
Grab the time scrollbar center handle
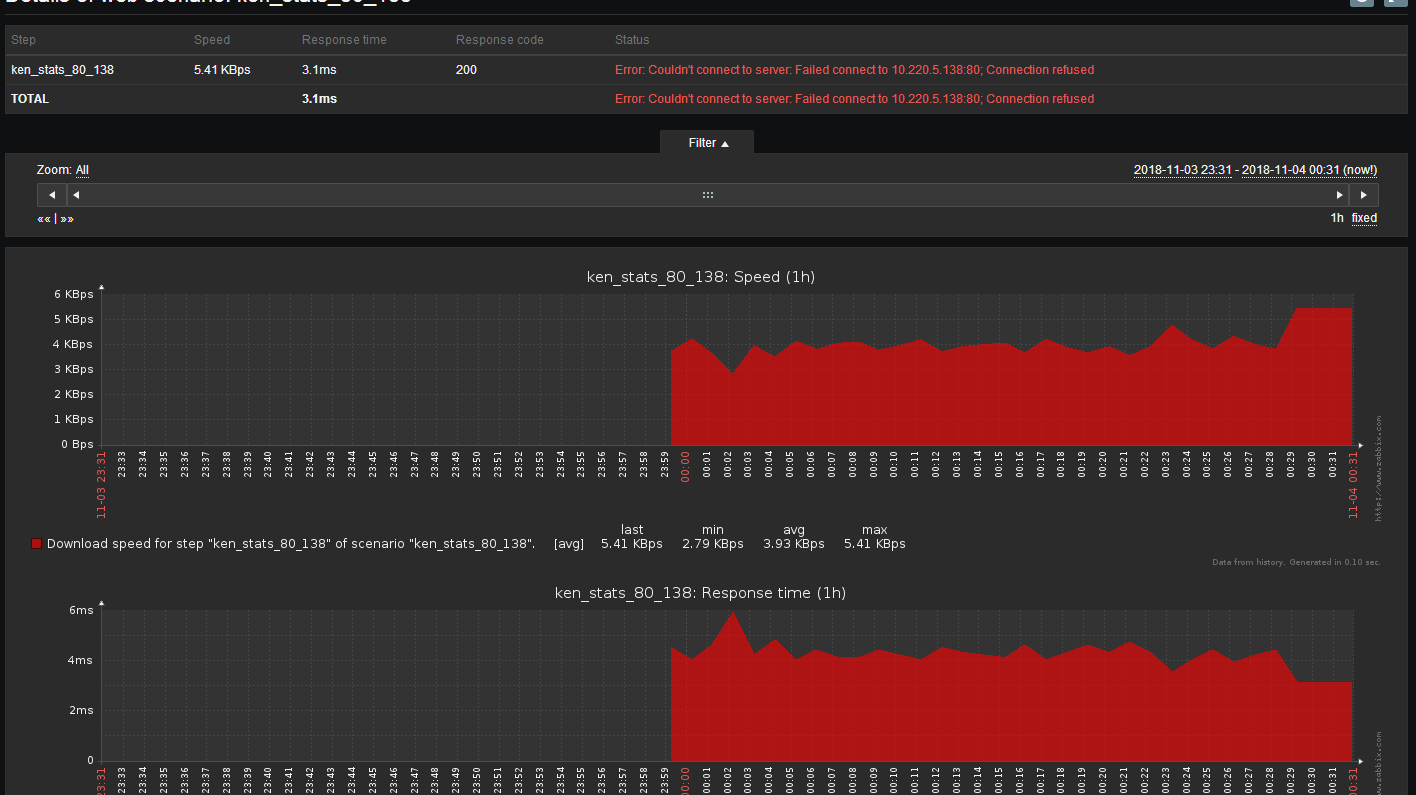[708, 195]
